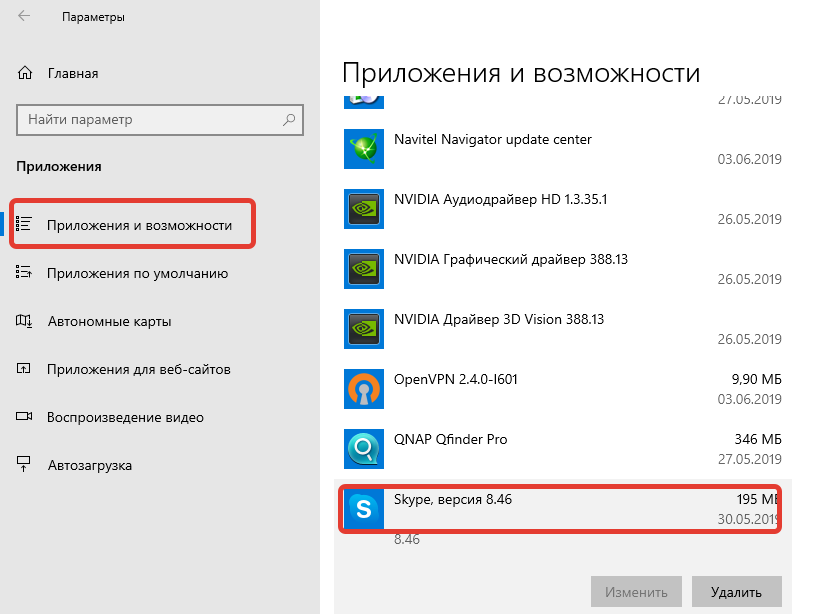The height and width of the screenshot is (614, 814).
Task: Click the Skype app icon
Action: [364, 509]
